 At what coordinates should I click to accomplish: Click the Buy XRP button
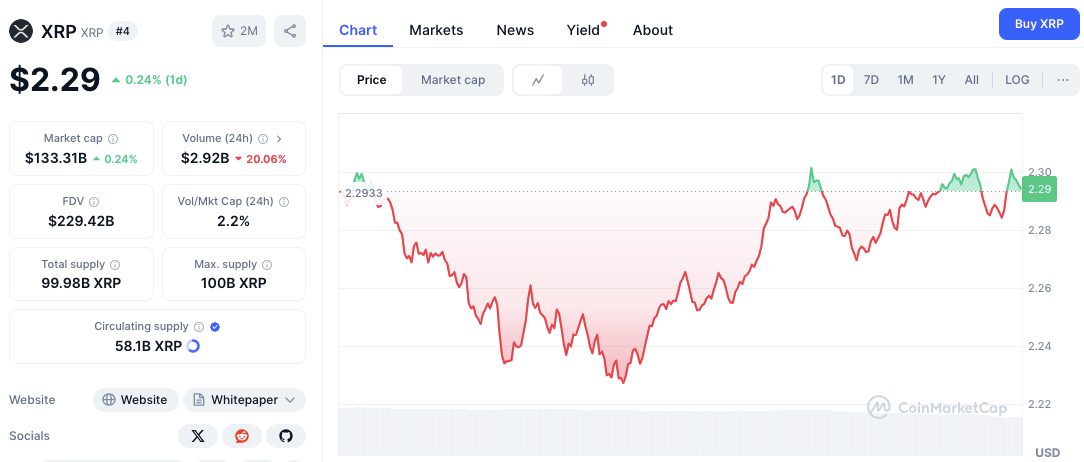pyautogui.click(x=1039, y=24)
